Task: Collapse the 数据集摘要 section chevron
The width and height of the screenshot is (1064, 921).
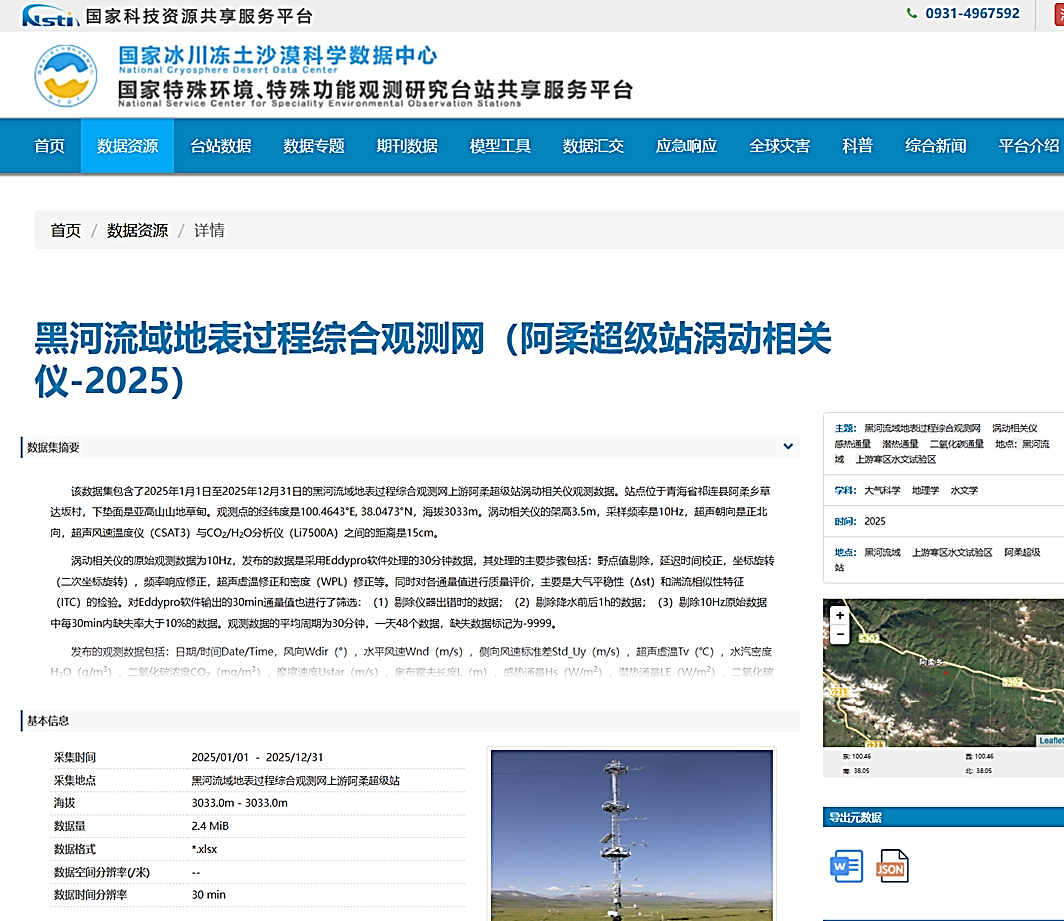Action: (x=788, y=447)
